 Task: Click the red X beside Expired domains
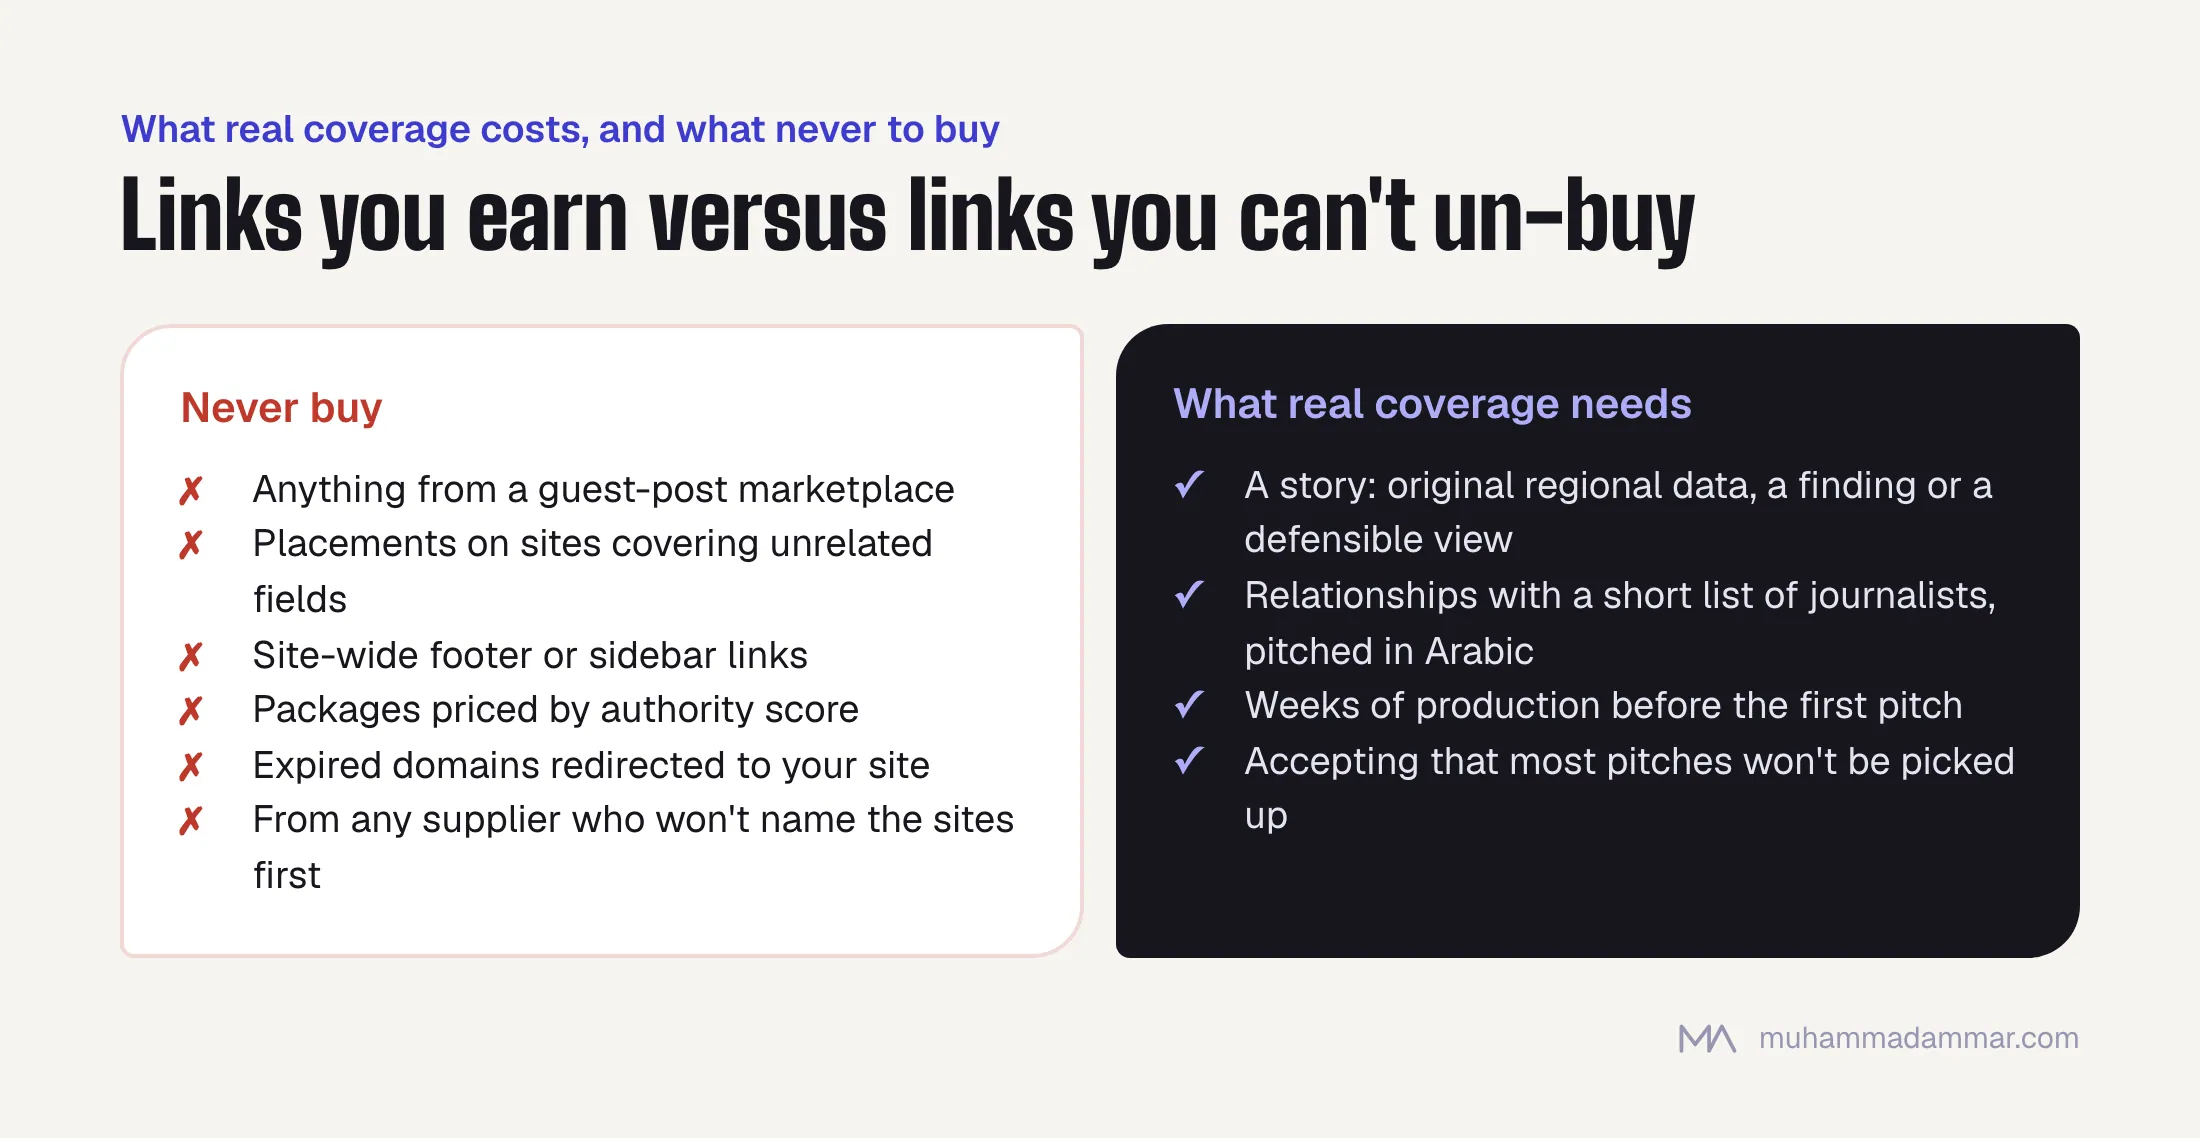pos(191,766)
